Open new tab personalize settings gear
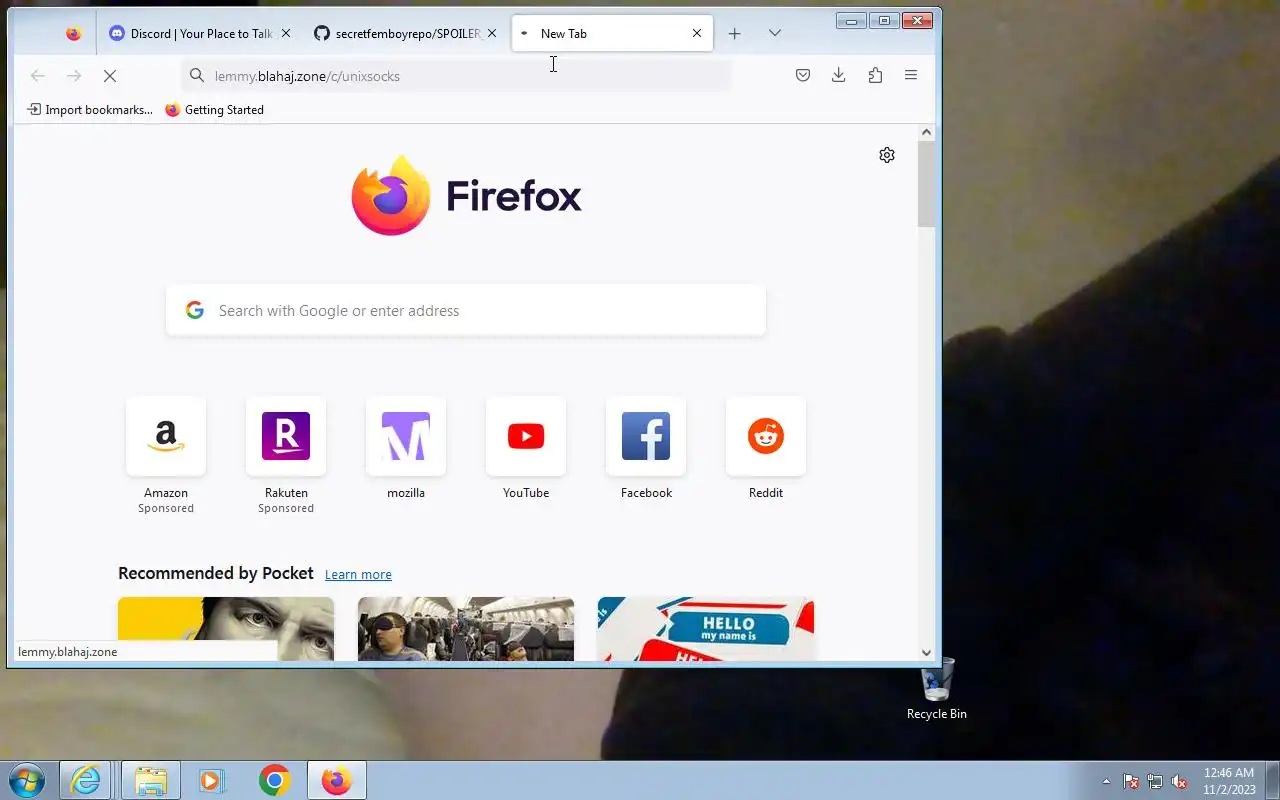1280x800 pixels. tap(887, 155)
